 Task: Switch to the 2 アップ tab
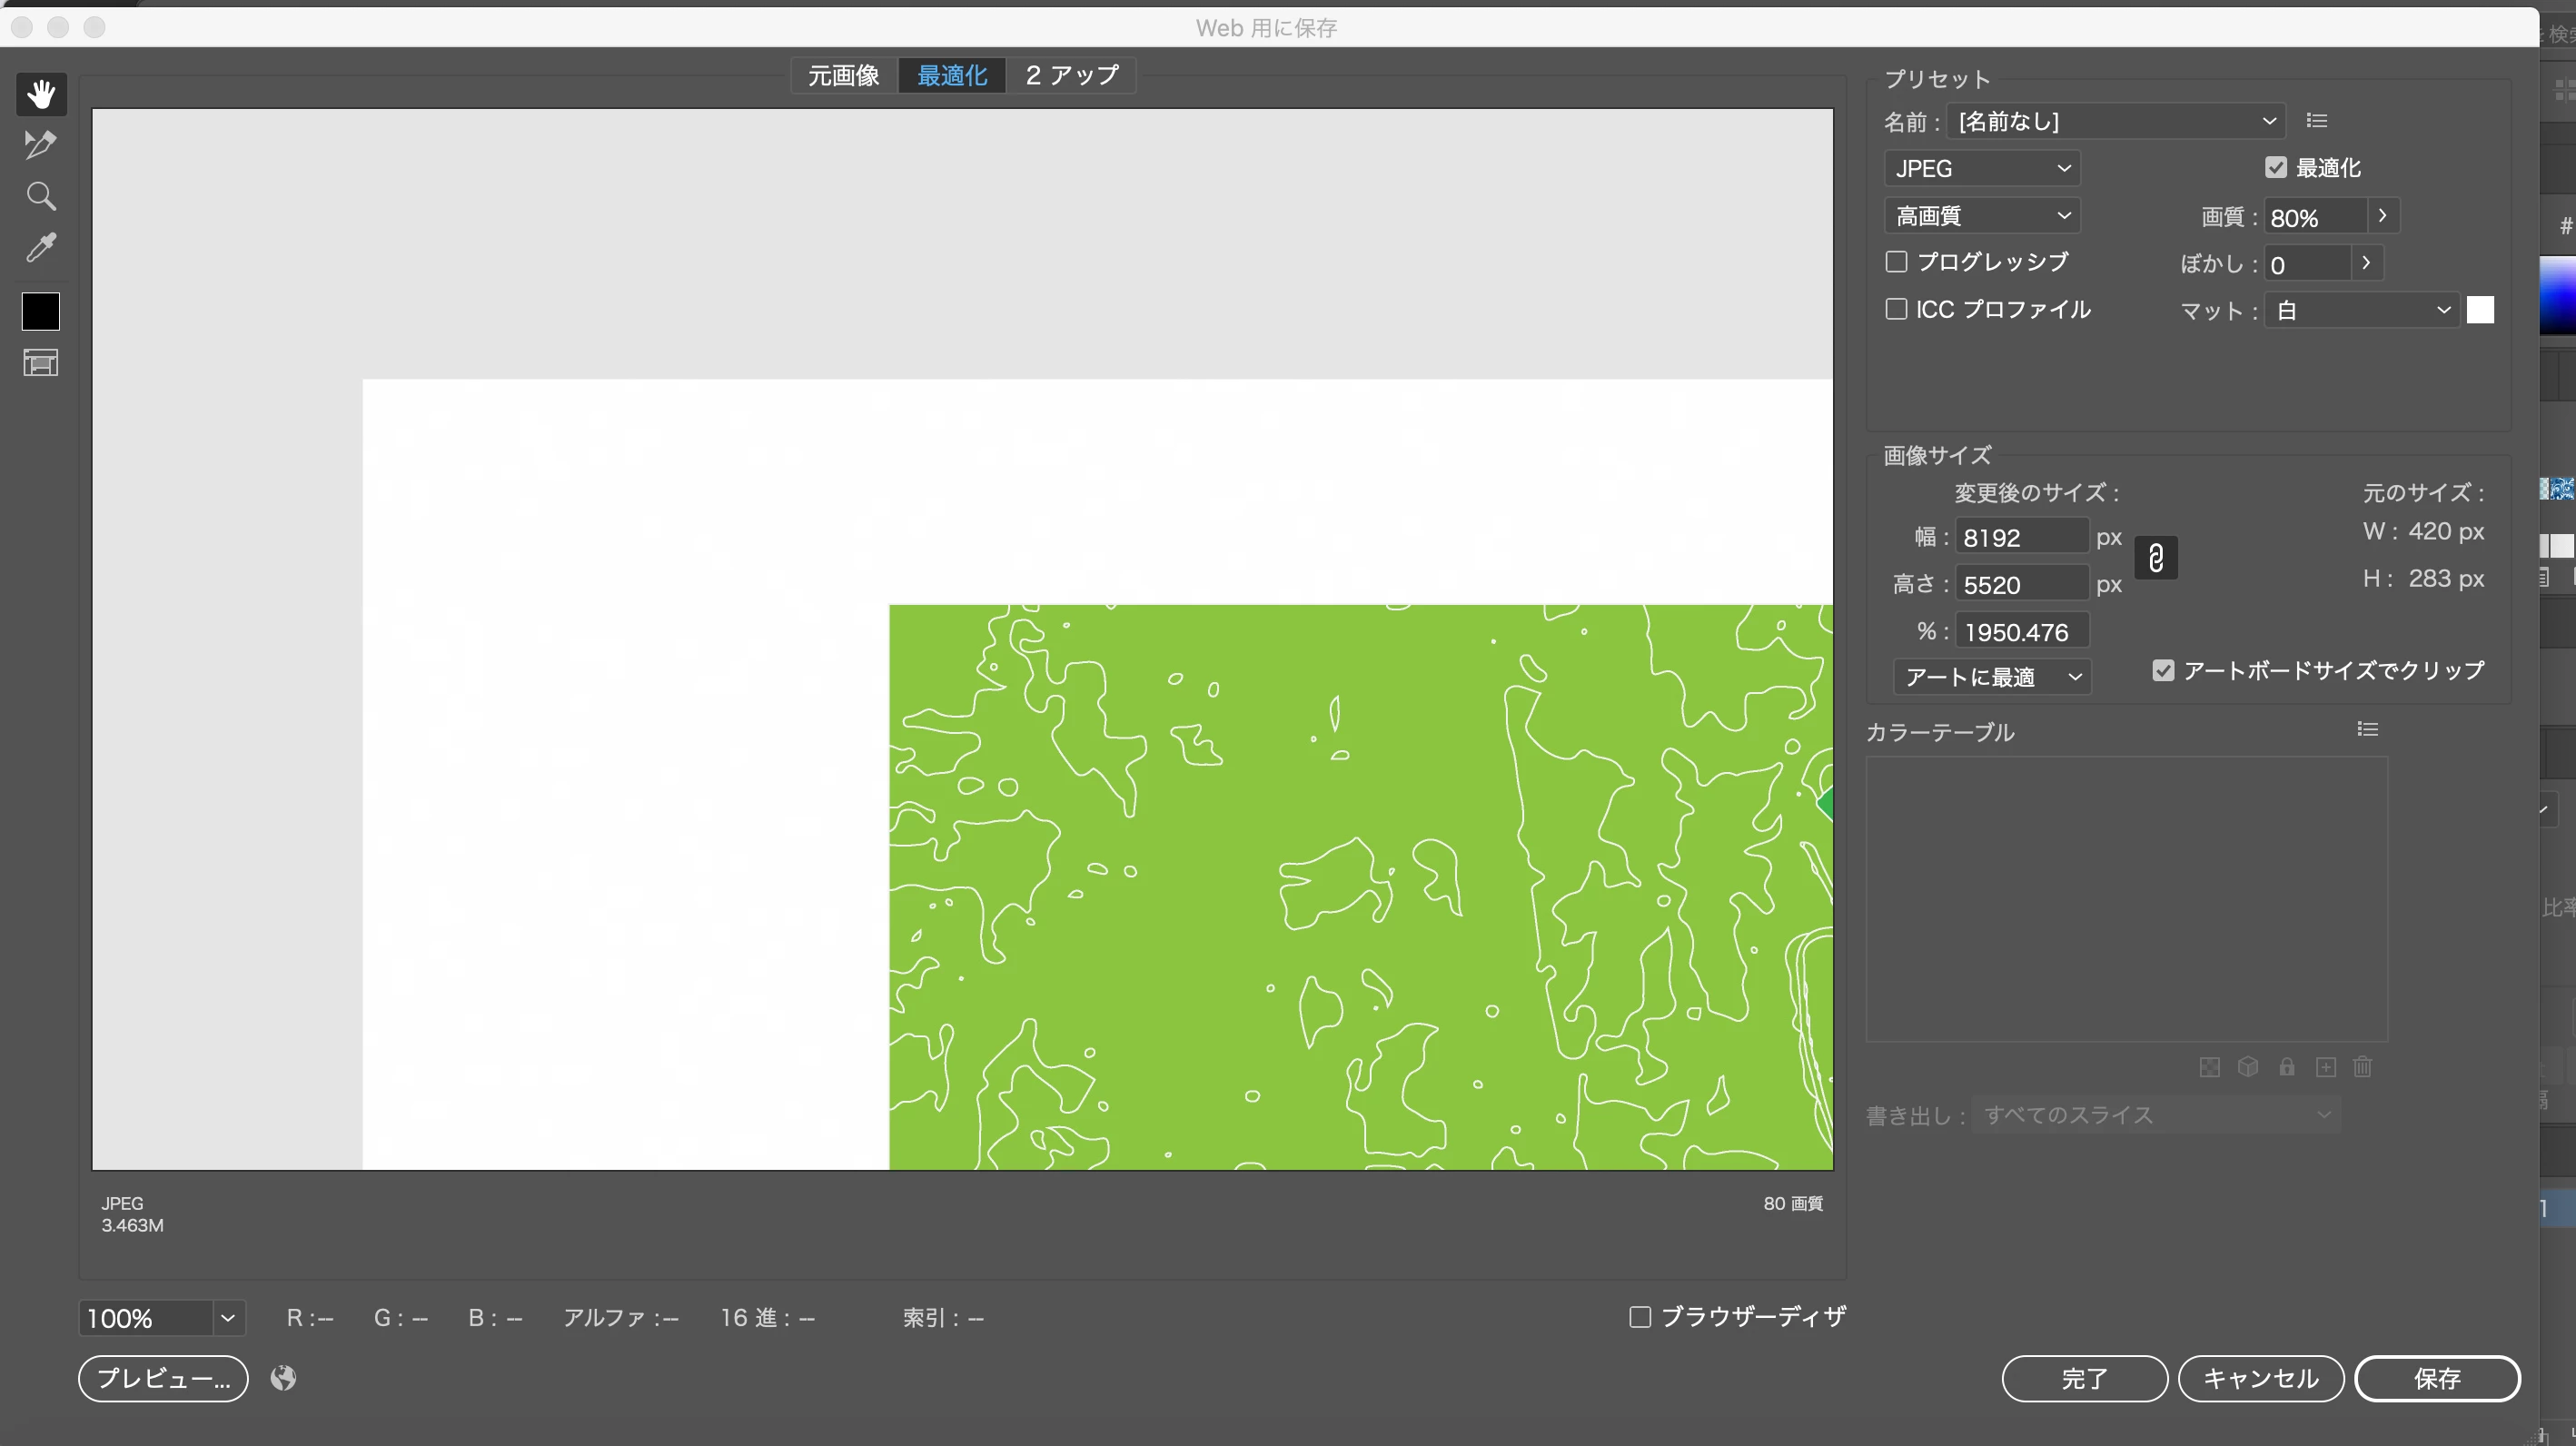(x=1071, y=76)
